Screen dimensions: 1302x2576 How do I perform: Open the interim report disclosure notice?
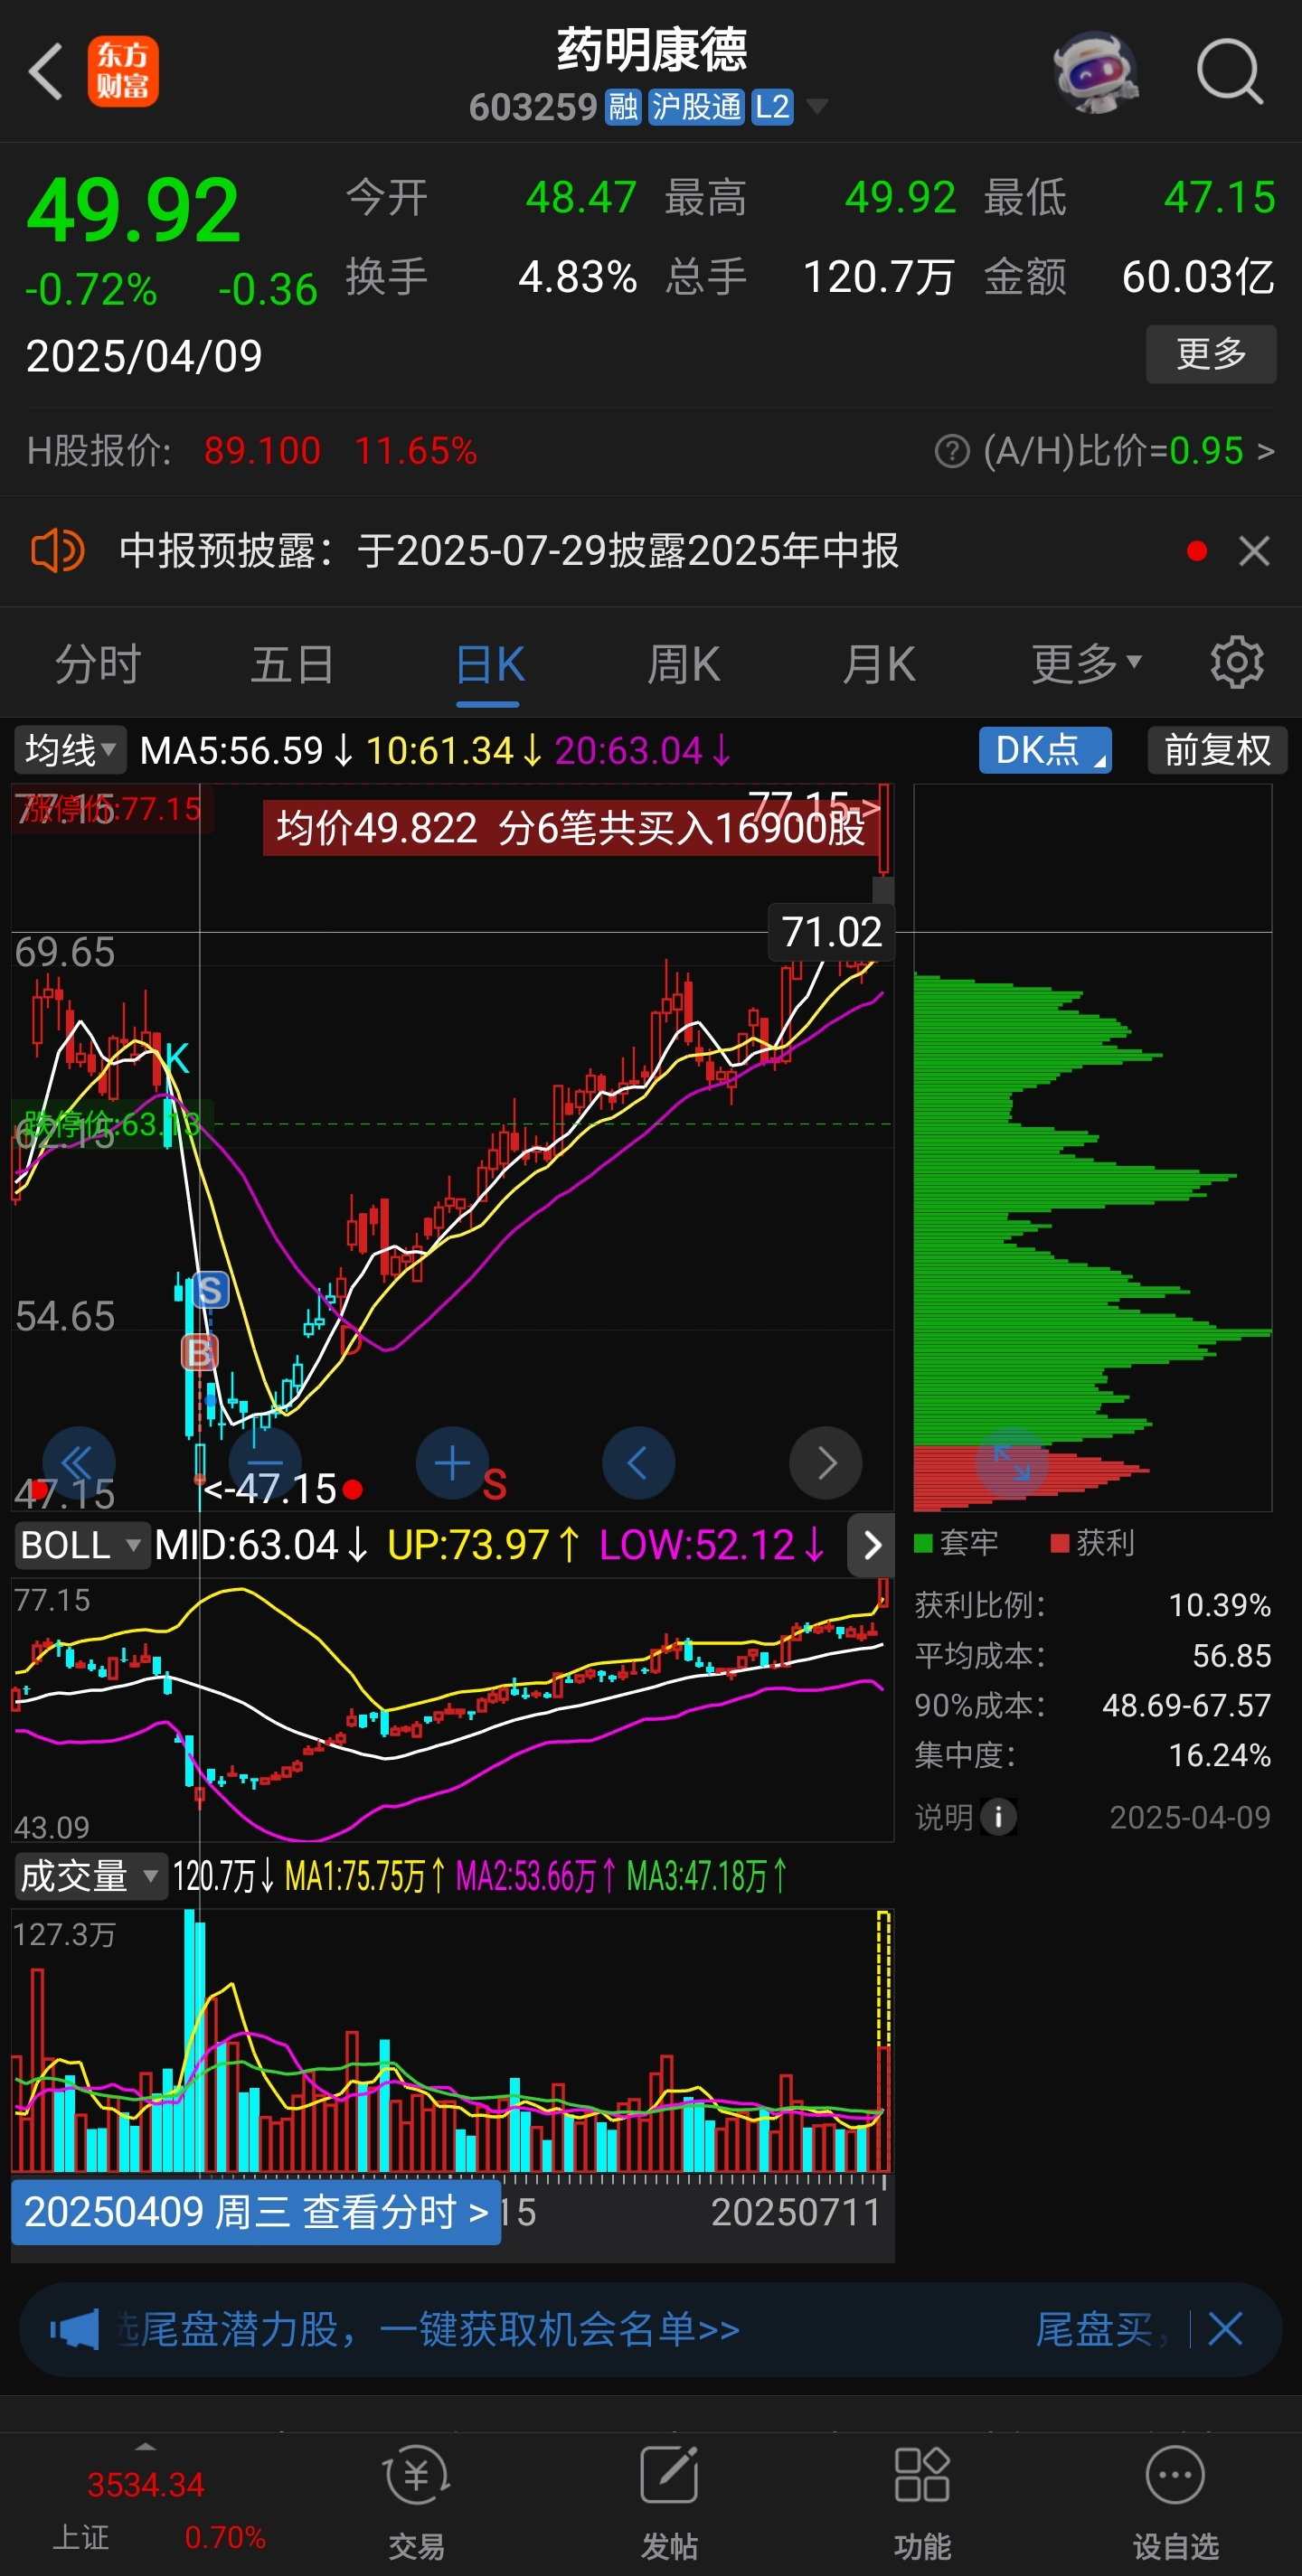coord(509,551)
